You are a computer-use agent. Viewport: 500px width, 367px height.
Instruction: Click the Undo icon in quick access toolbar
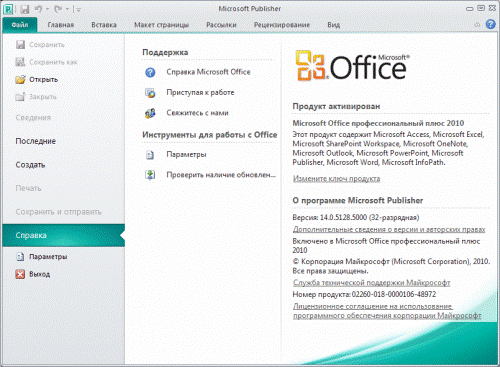point(38,9)
